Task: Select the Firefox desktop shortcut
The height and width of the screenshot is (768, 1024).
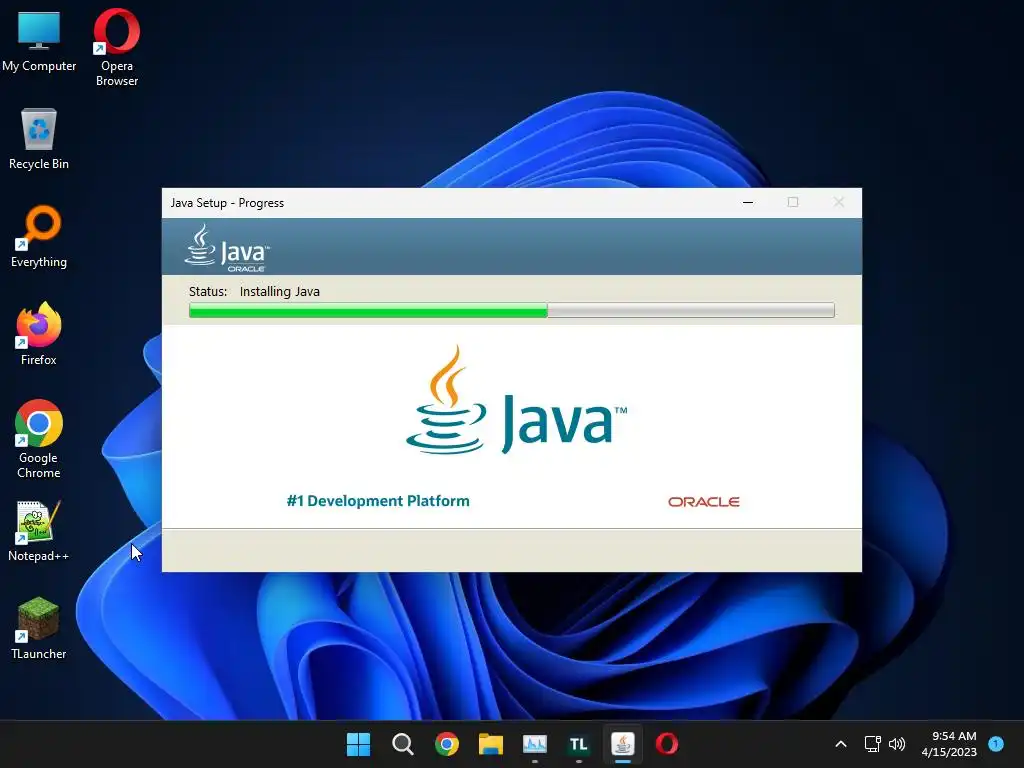Action: point(39,334)
